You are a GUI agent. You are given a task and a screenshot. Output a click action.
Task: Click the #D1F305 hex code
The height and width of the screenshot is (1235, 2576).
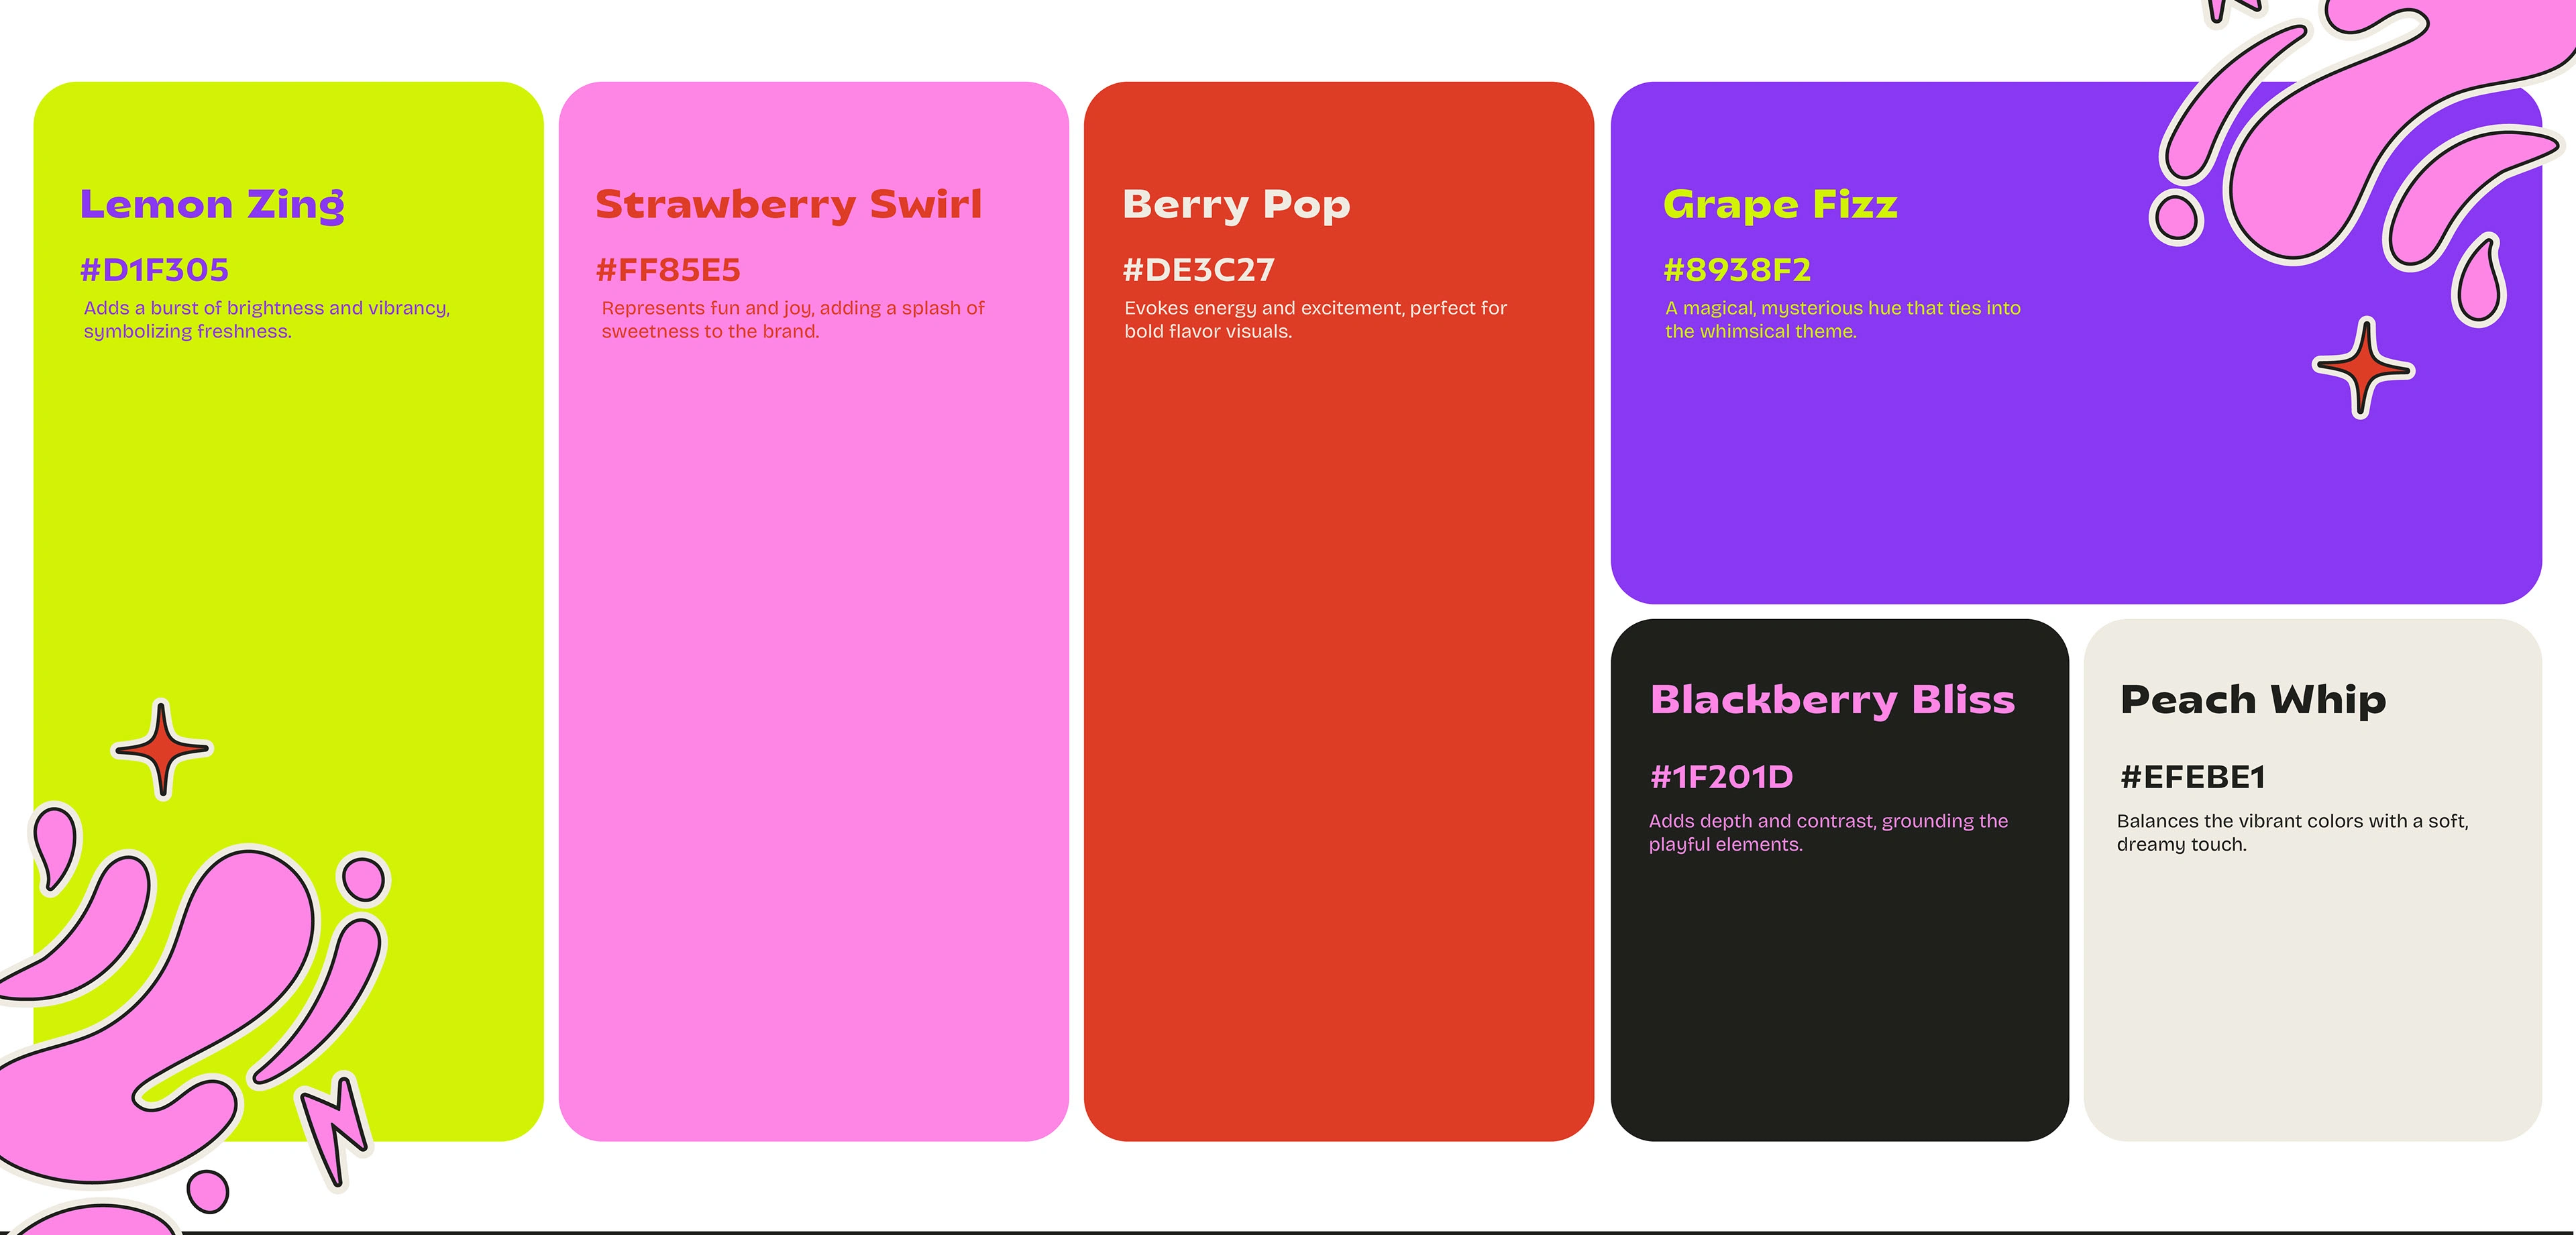(154, 270)
